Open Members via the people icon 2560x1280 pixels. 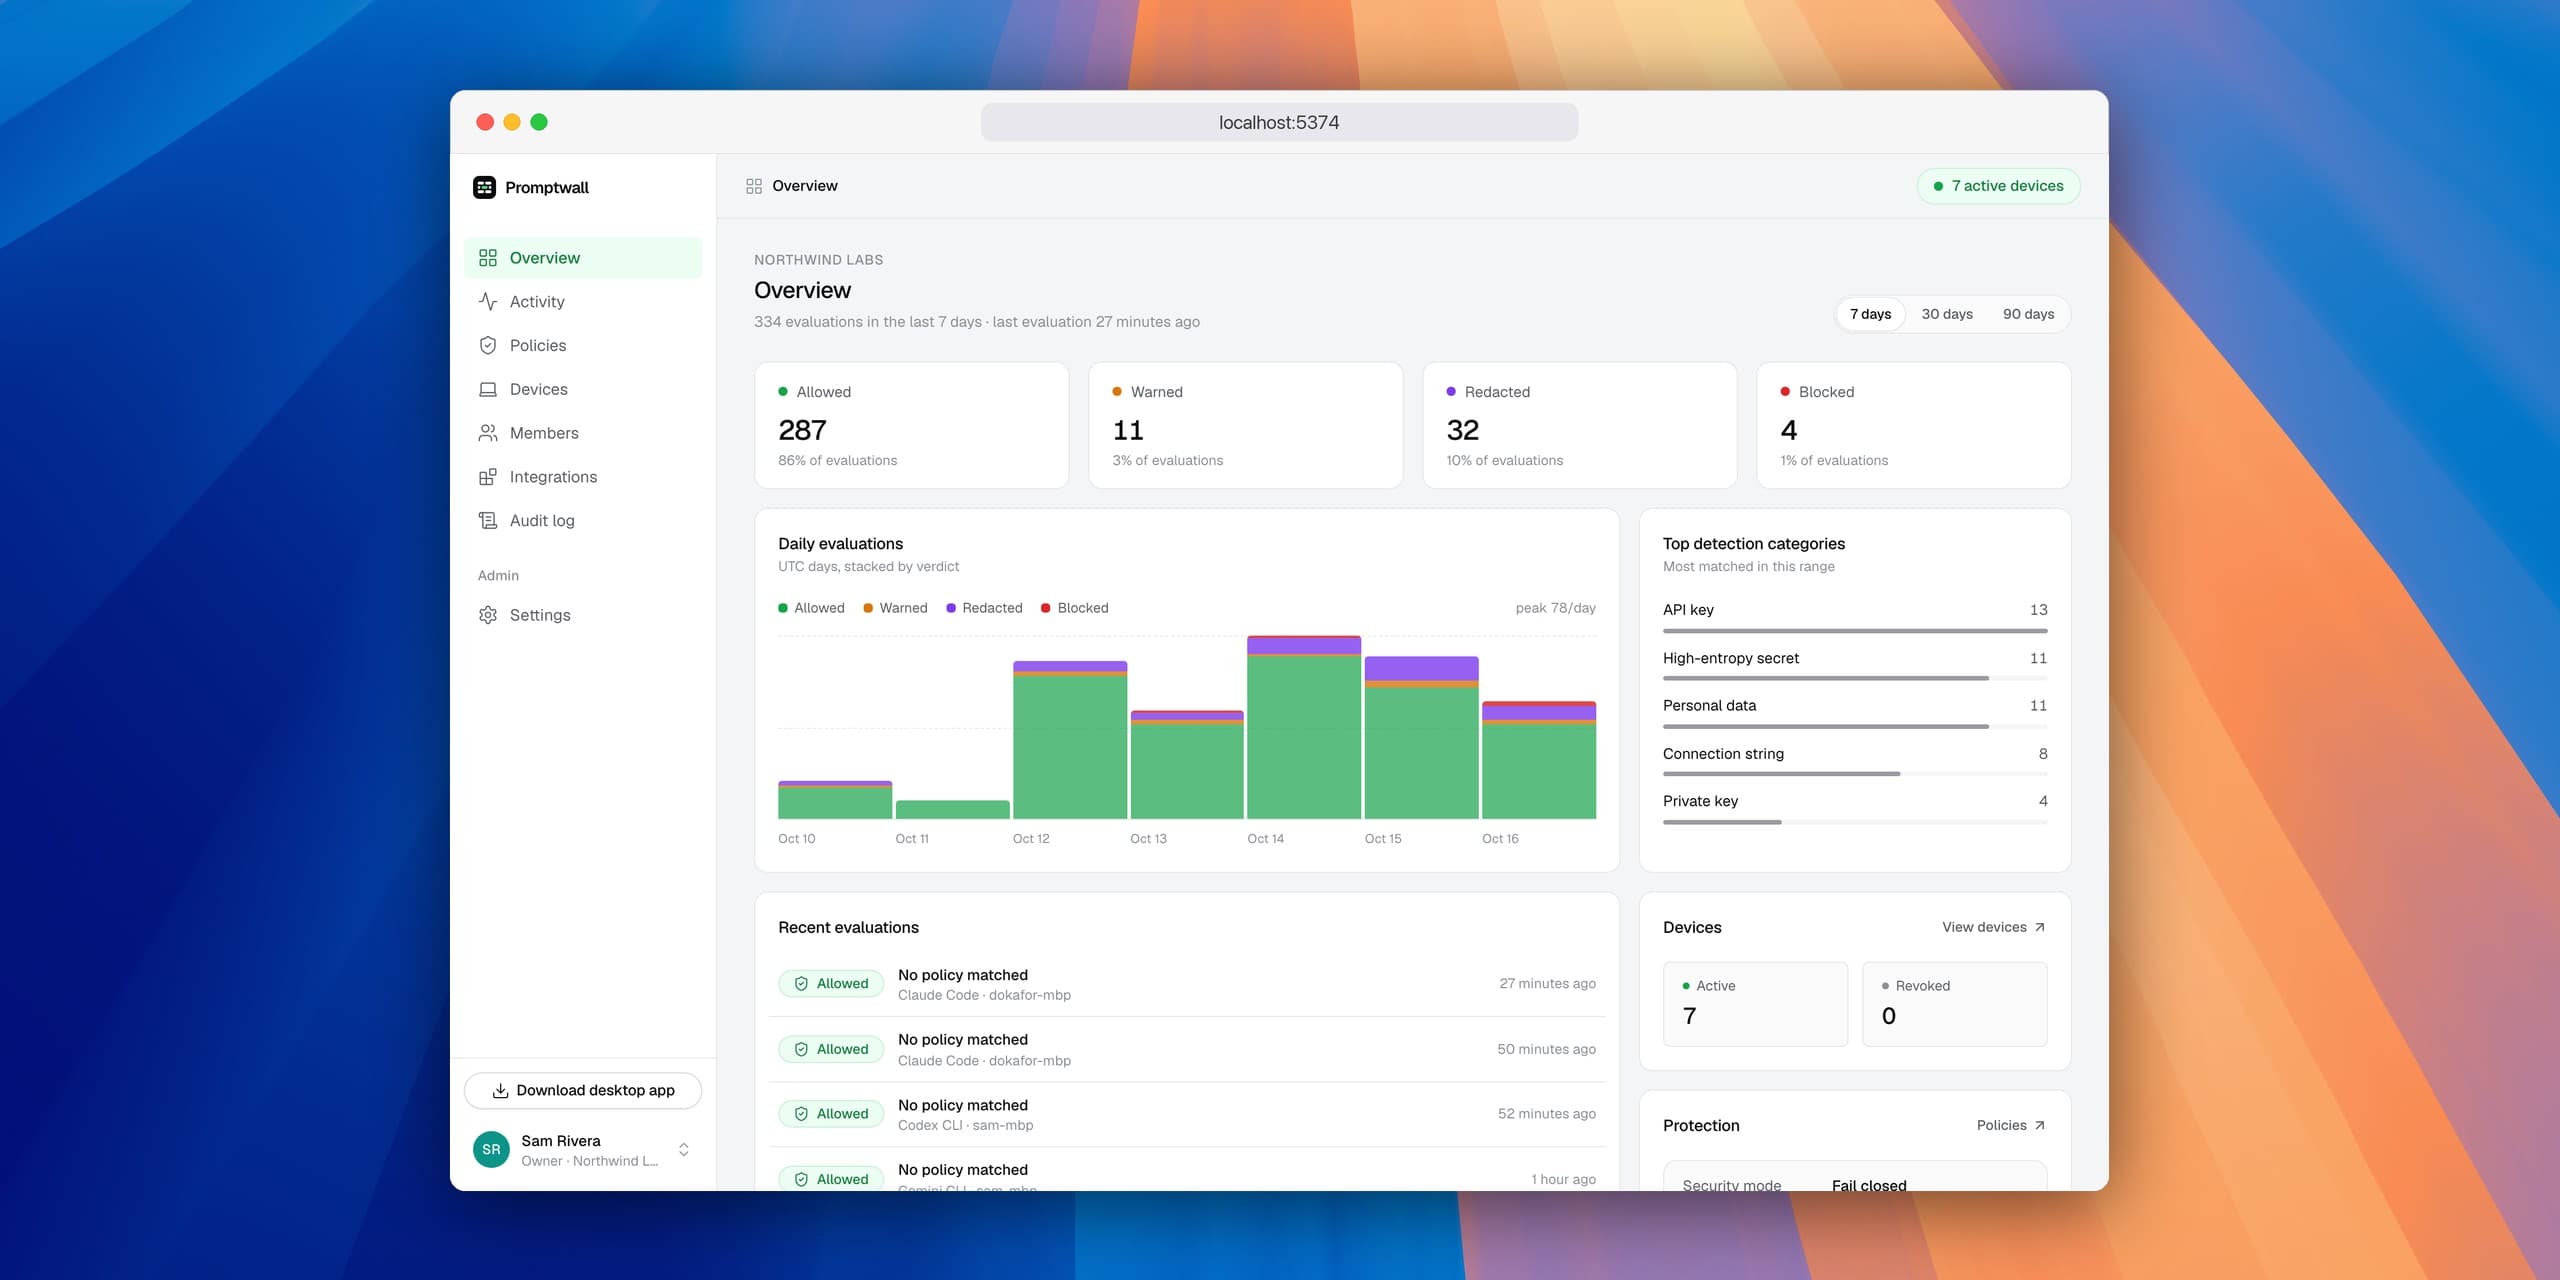click(x=488, y=433)
